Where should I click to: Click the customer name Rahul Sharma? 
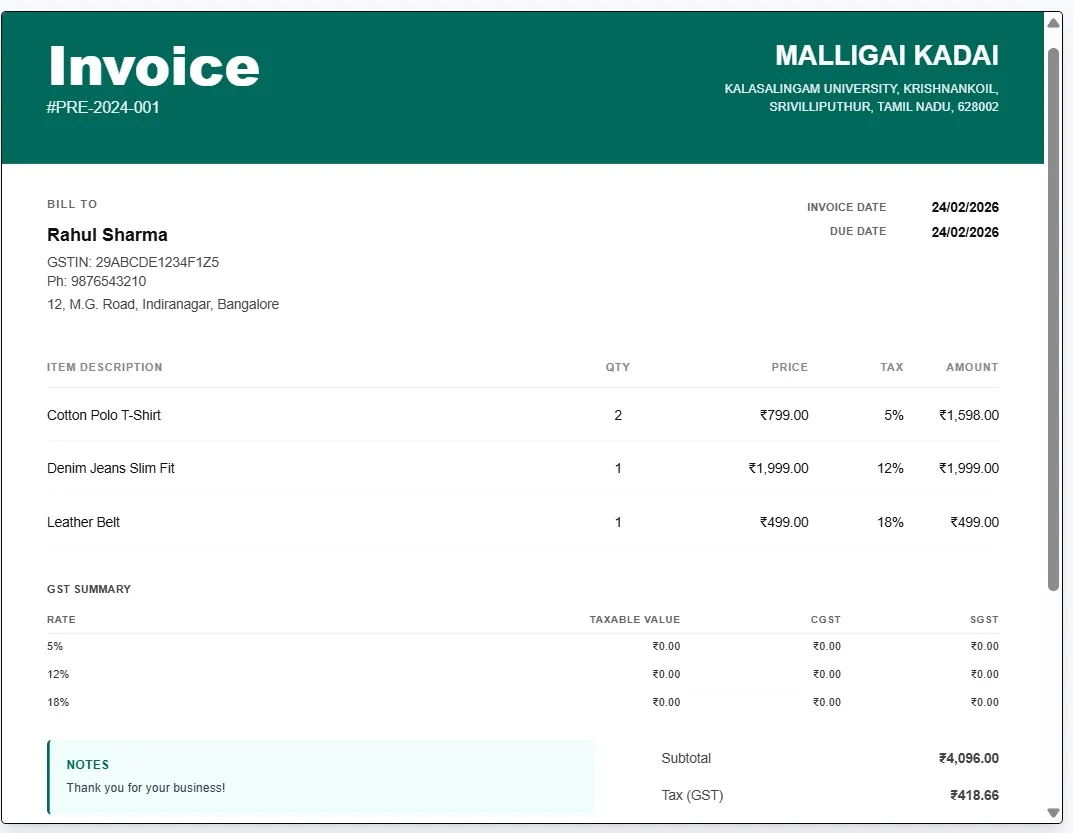[107, 235]
